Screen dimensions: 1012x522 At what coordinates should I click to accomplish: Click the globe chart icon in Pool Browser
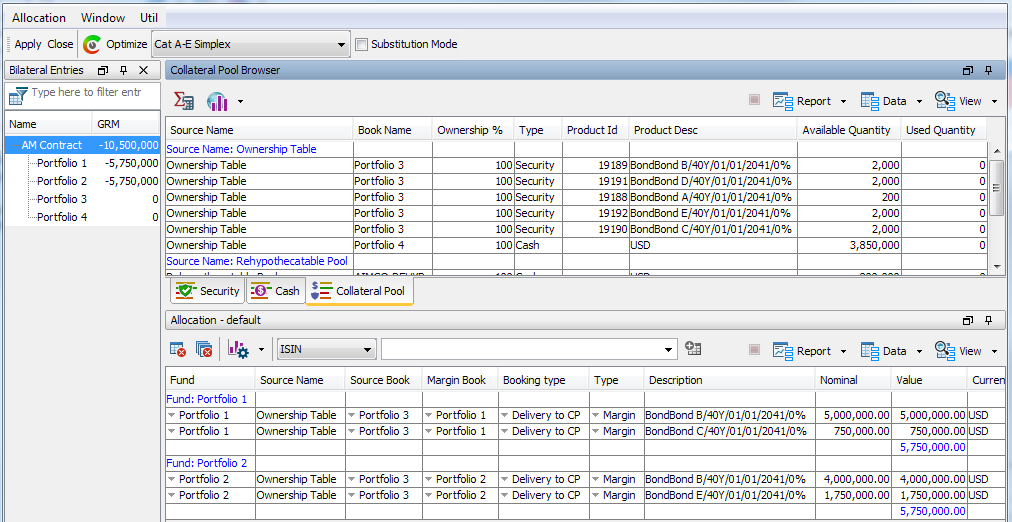(218, 101)
